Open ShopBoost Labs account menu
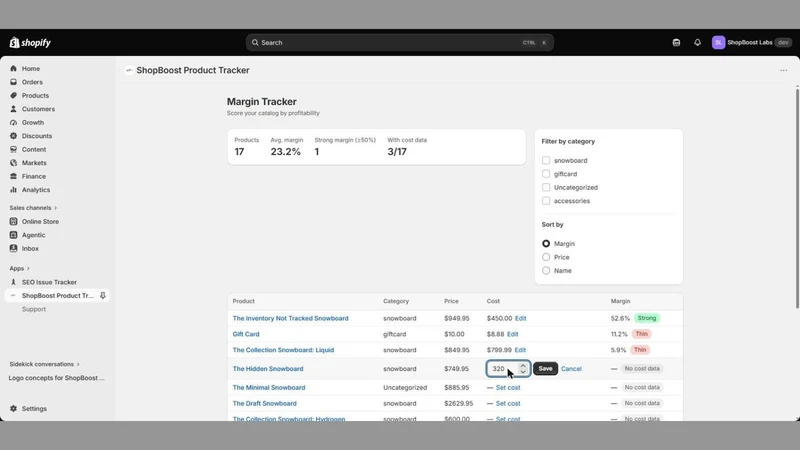800x450 pixels. pos(752,42)
